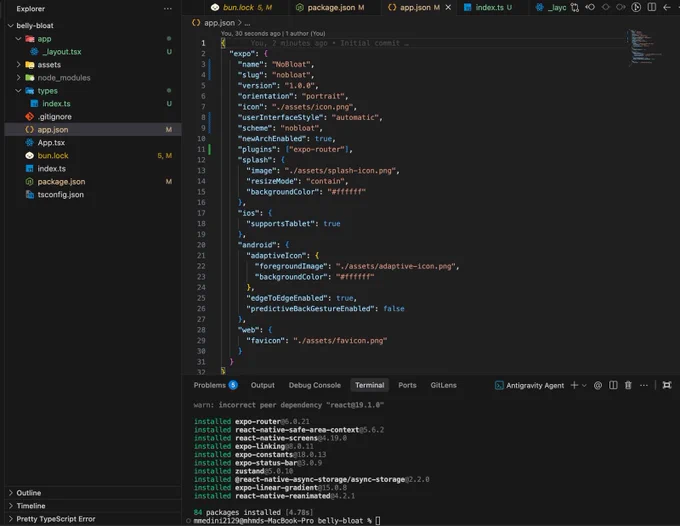The height and width of the screenshot is (526, 680).
Task: Collapse the app folder in Explorer
Action: pyautogui.click(x=18, y=39)
